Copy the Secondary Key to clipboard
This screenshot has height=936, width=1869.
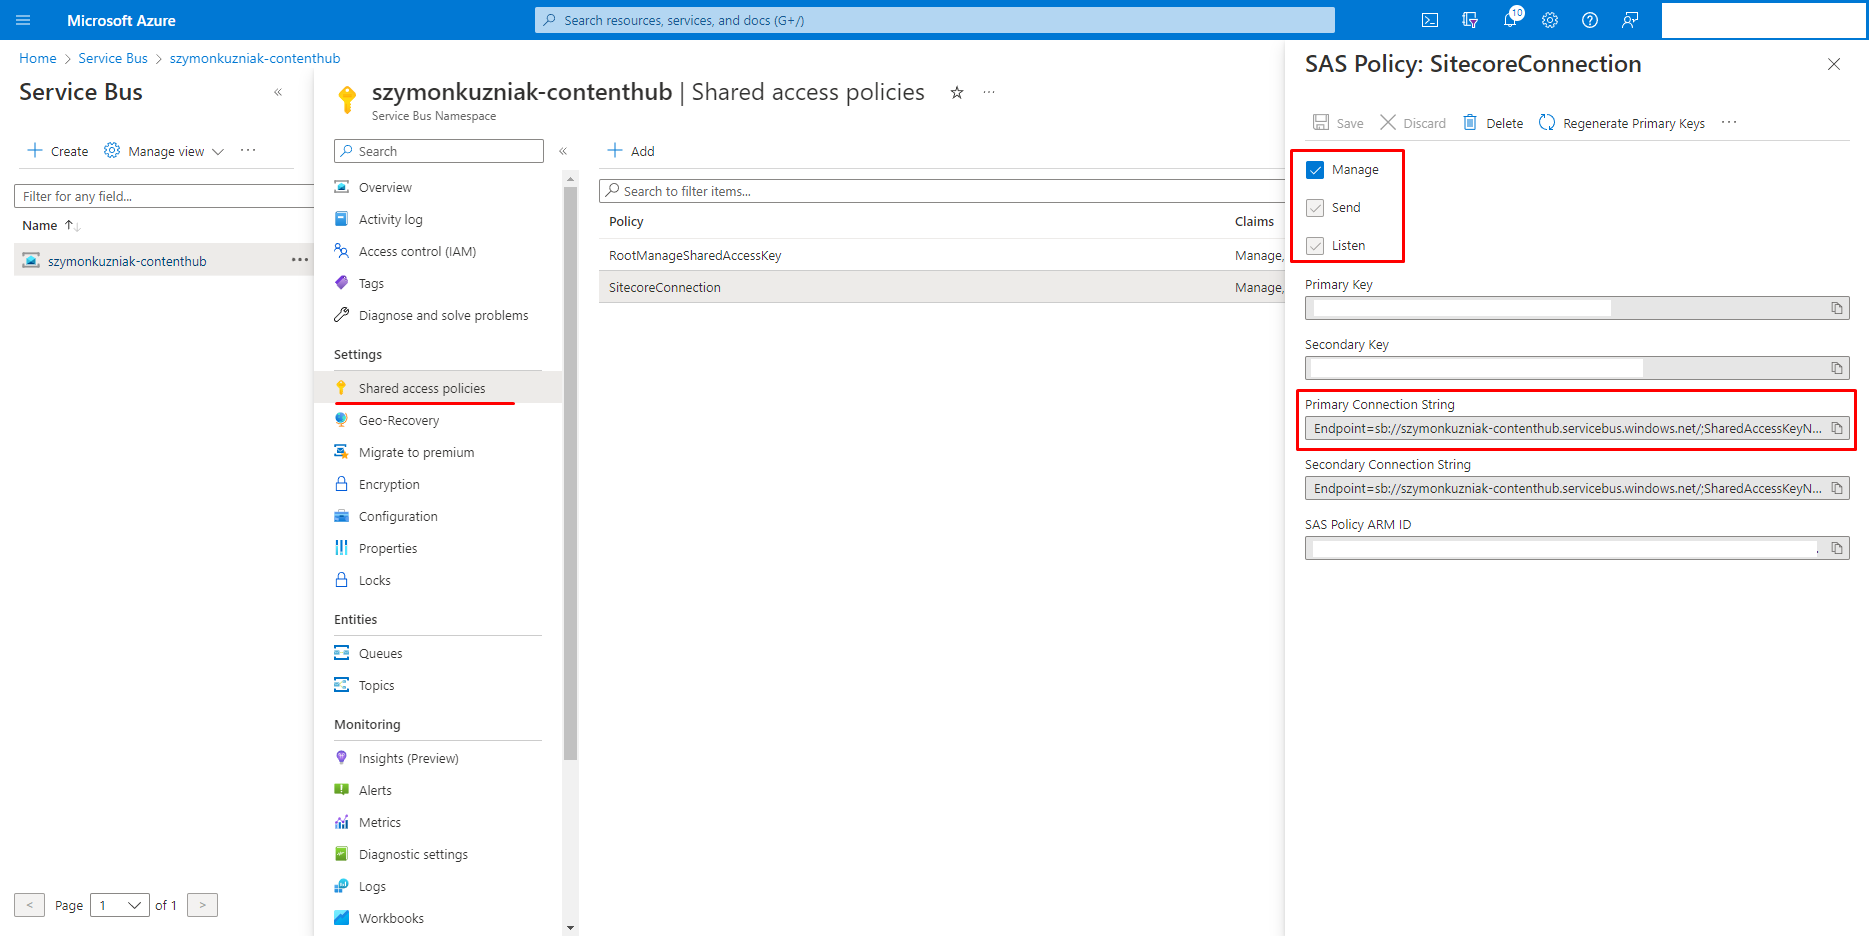coord(1837,368)
